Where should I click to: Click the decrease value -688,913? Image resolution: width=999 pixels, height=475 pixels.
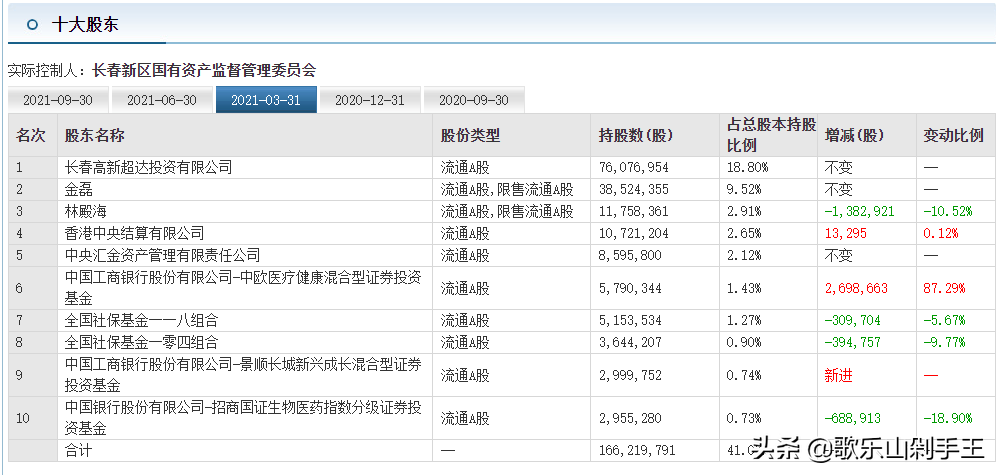(x=852, y=419)
